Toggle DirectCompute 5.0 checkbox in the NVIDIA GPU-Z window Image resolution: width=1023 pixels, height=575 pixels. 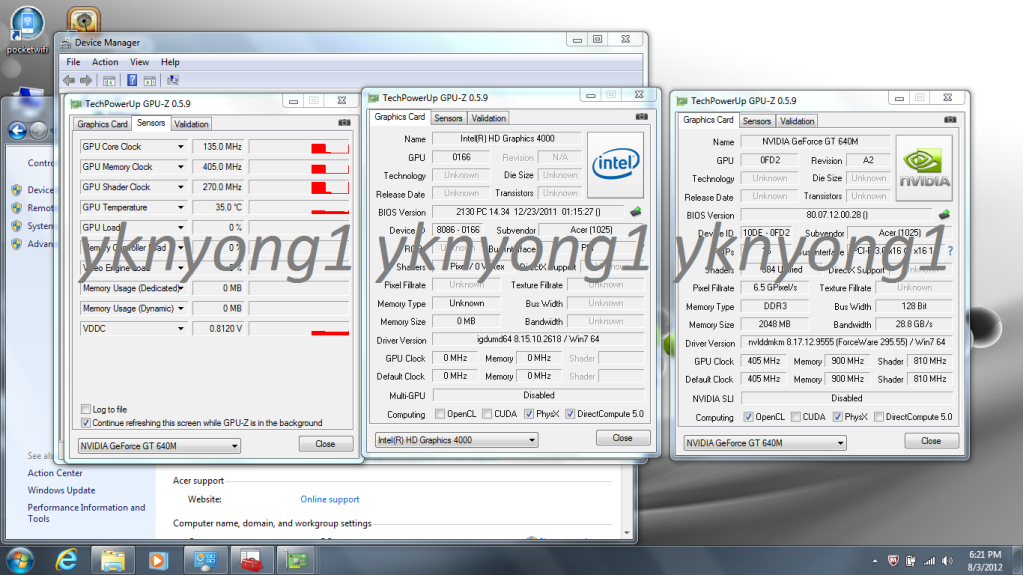(x=879, y=416)
